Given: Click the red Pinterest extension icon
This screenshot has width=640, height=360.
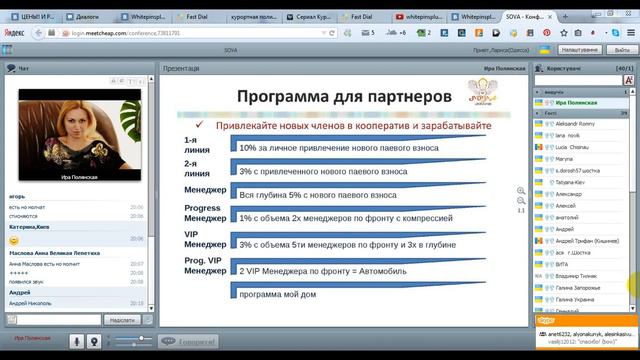Looking at the screenshot, I should (547, 33).
